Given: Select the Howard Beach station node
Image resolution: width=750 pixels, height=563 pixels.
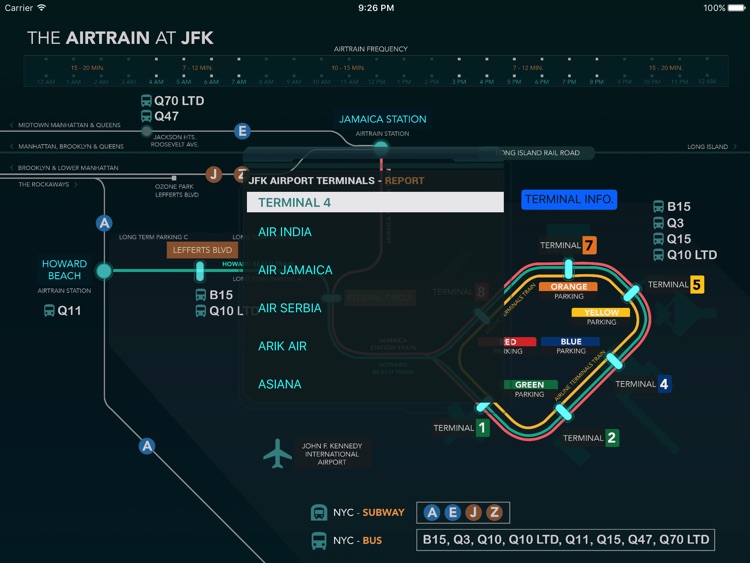Looking at the screenshot, I should tap(104, 271).
